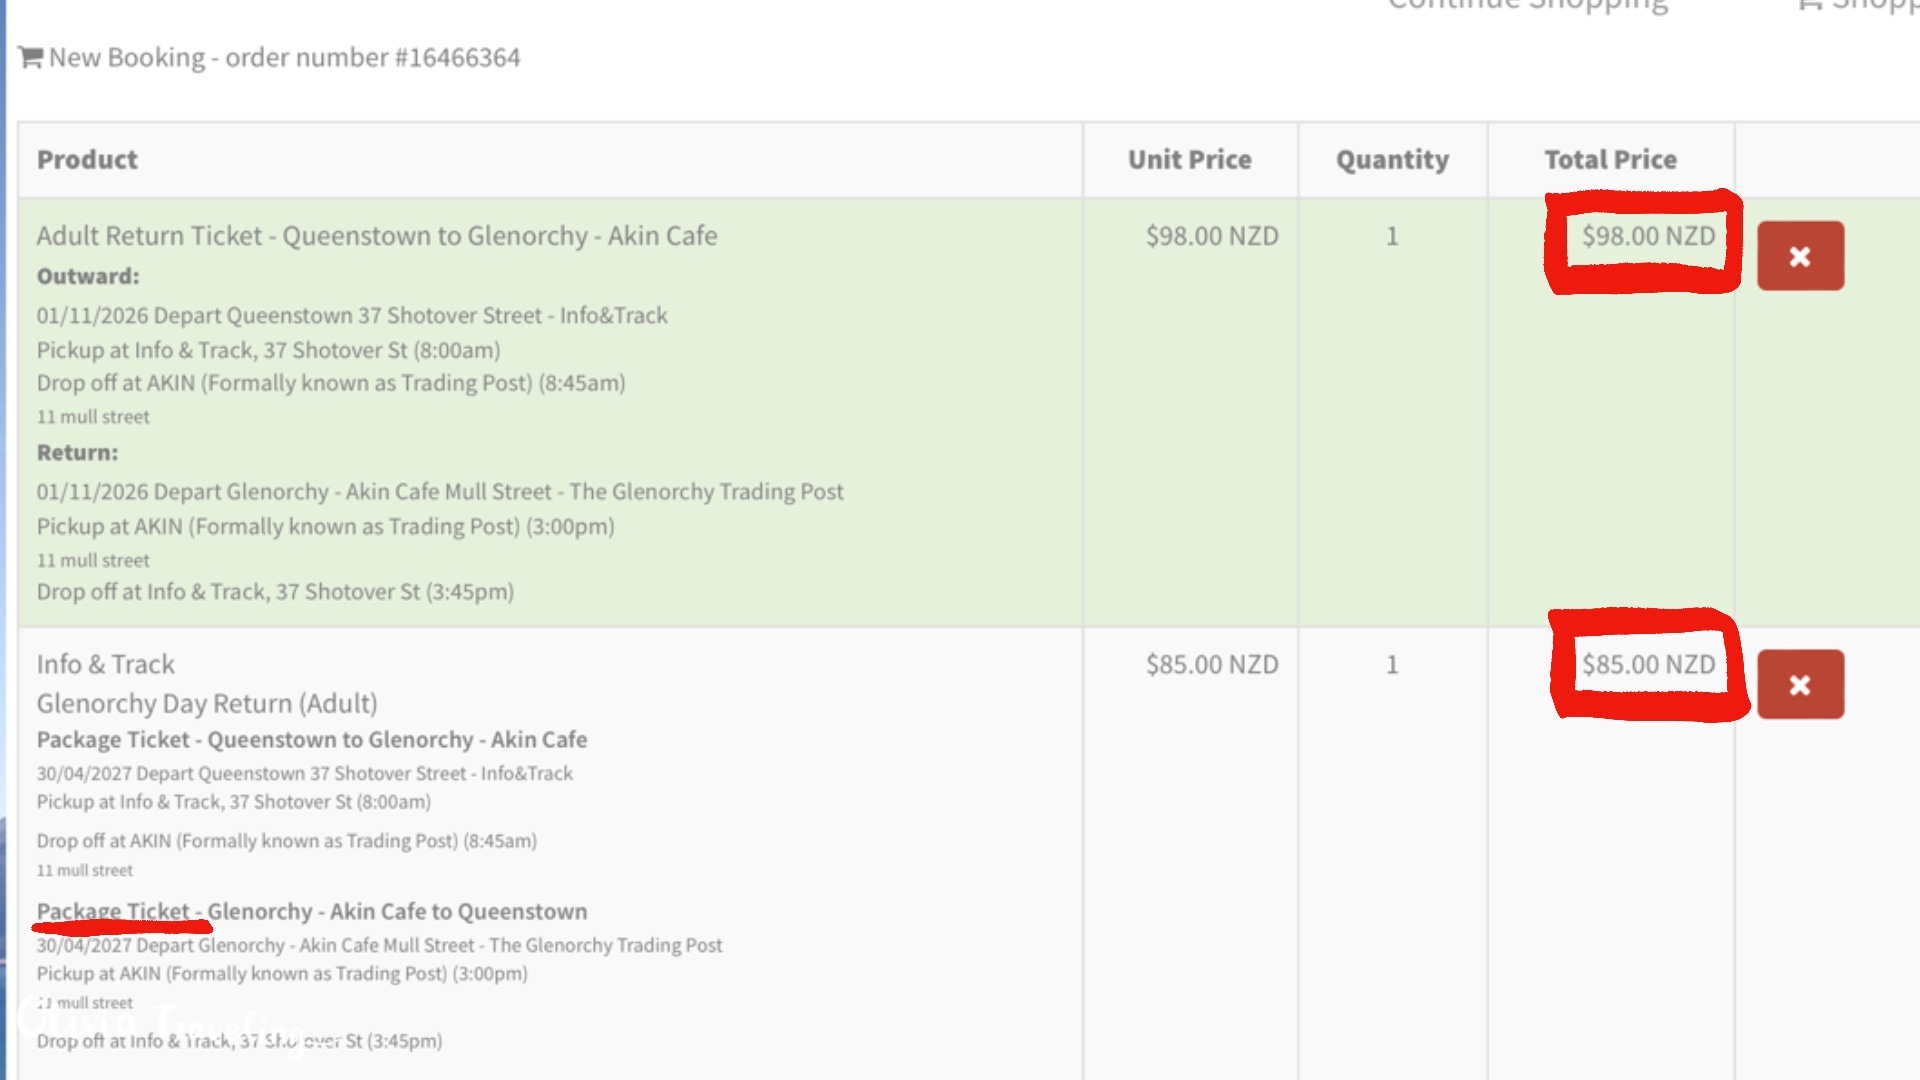
Task: Click the Unit Price column header
Action: pyautogui.click(x=1189, y=160)
